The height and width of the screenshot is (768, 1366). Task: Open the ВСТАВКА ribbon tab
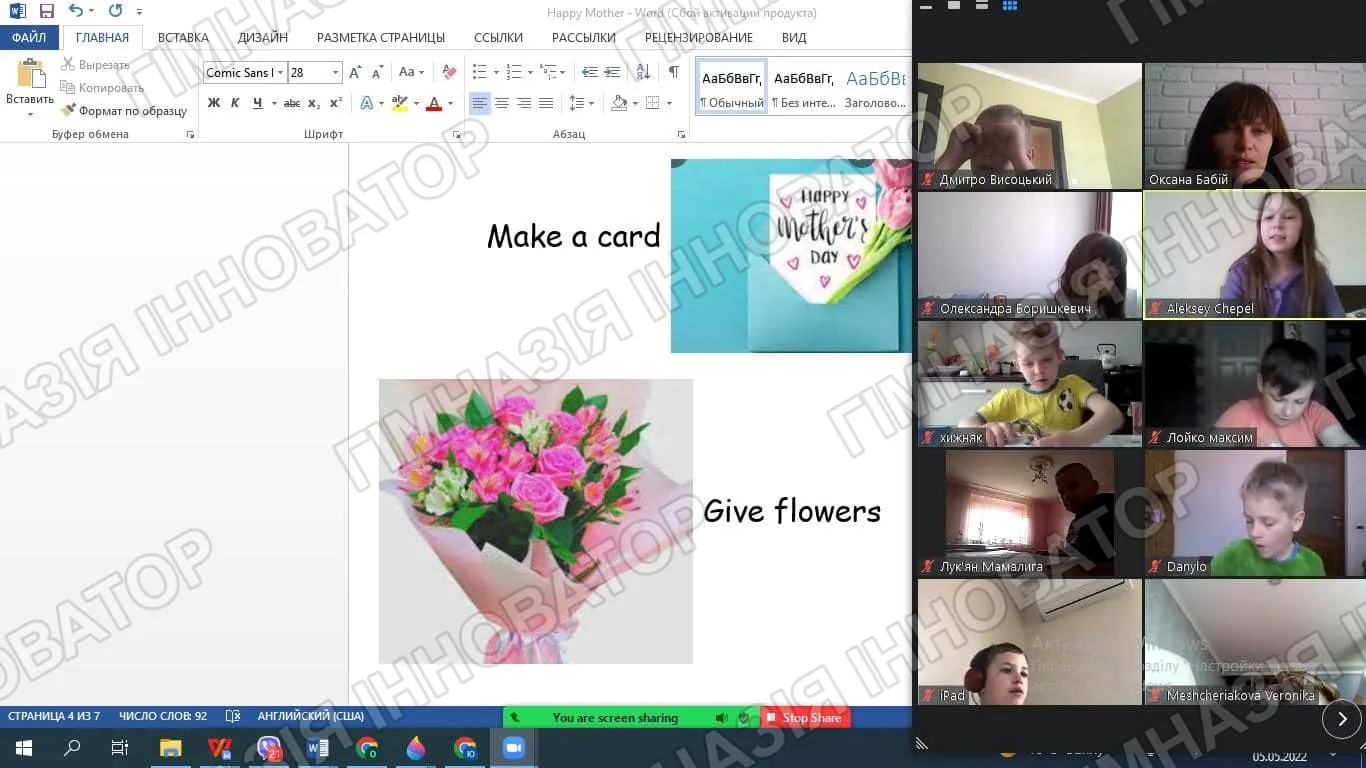tap(183, 37)
